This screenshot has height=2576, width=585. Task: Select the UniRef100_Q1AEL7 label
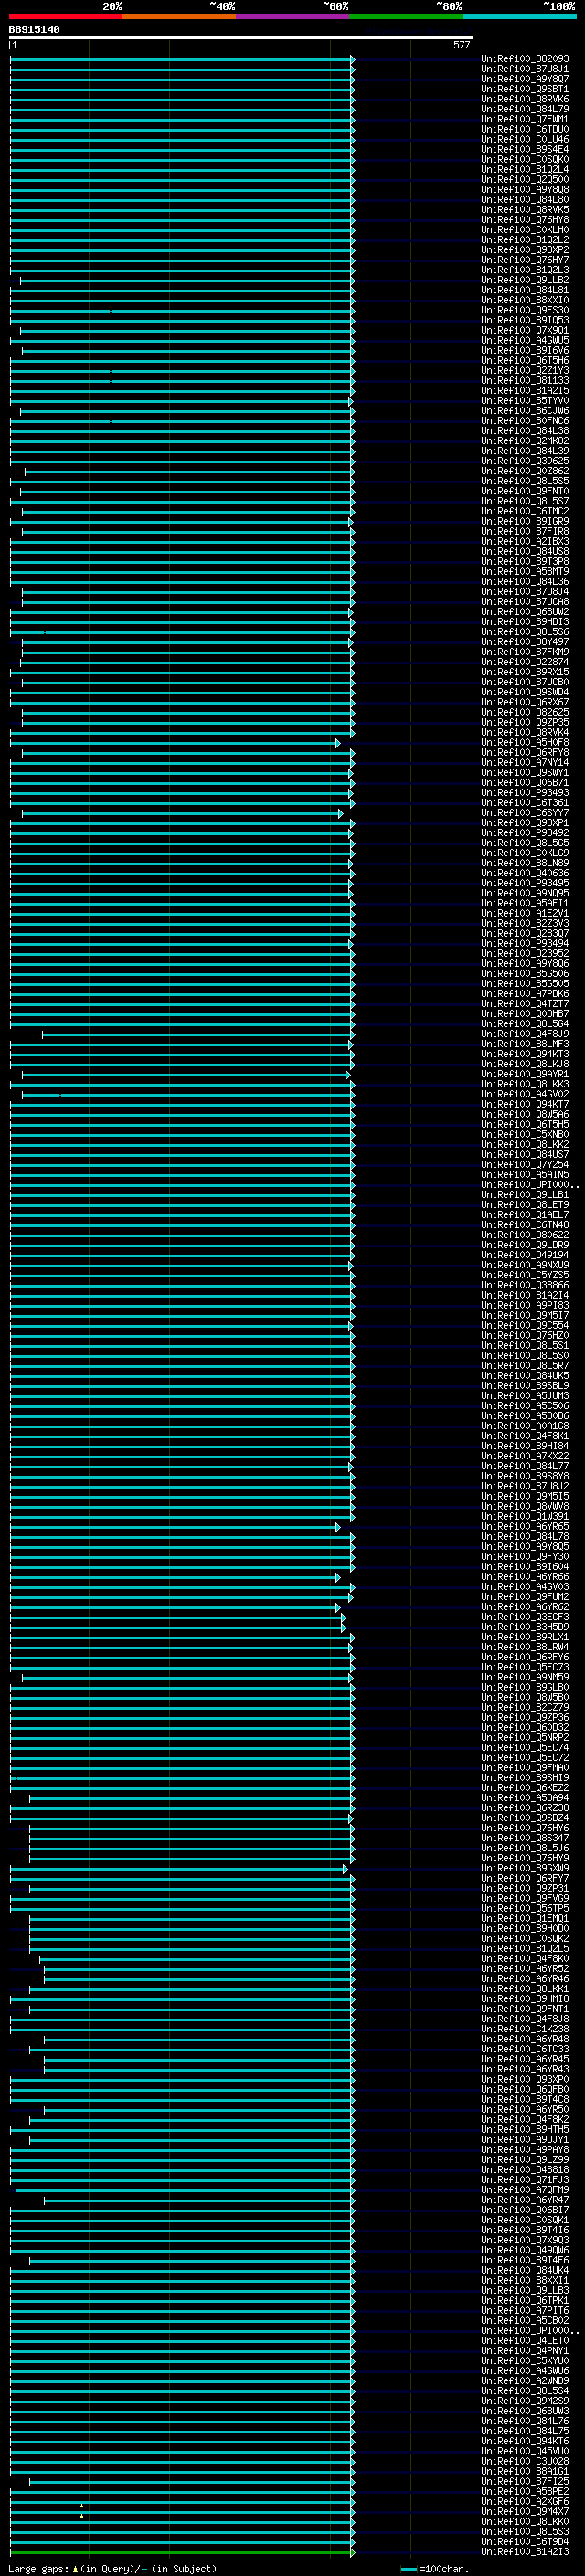point(524,1214)
